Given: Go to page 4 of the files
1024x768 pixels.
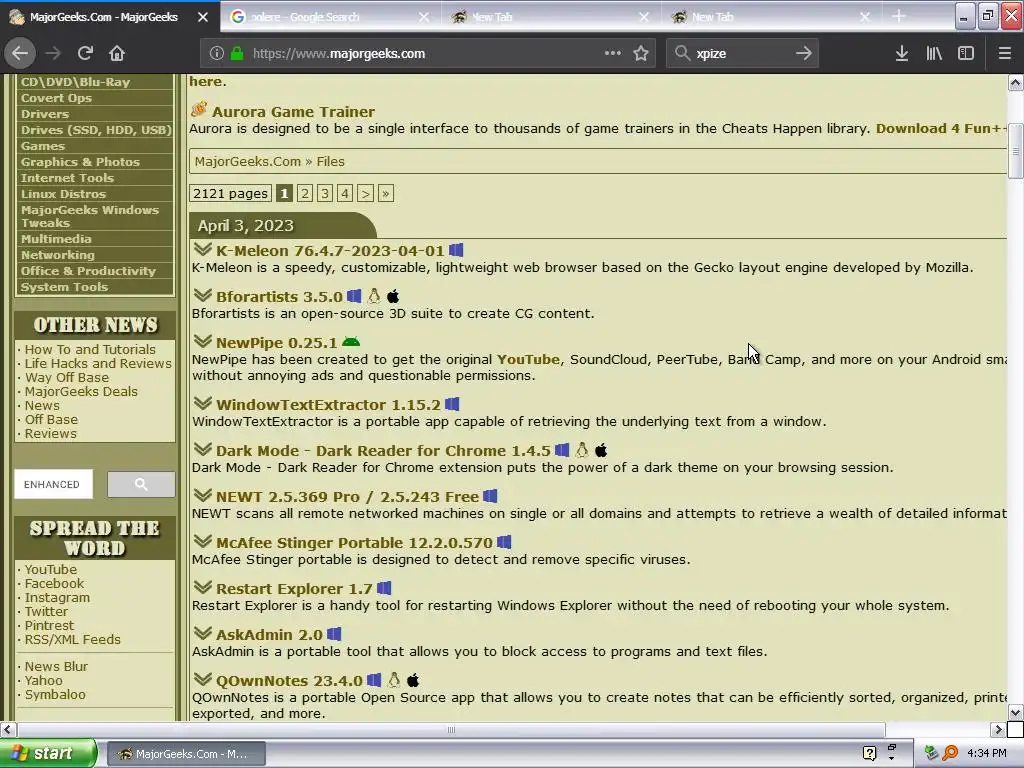Looking at the screenshot, I should [345, 193].
